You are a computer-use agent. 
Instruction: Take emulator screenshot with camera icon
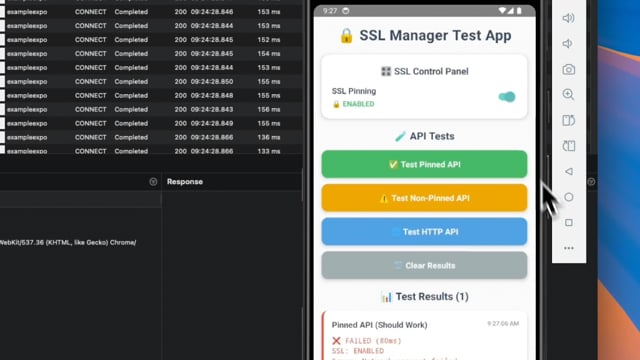click(569, 69)
